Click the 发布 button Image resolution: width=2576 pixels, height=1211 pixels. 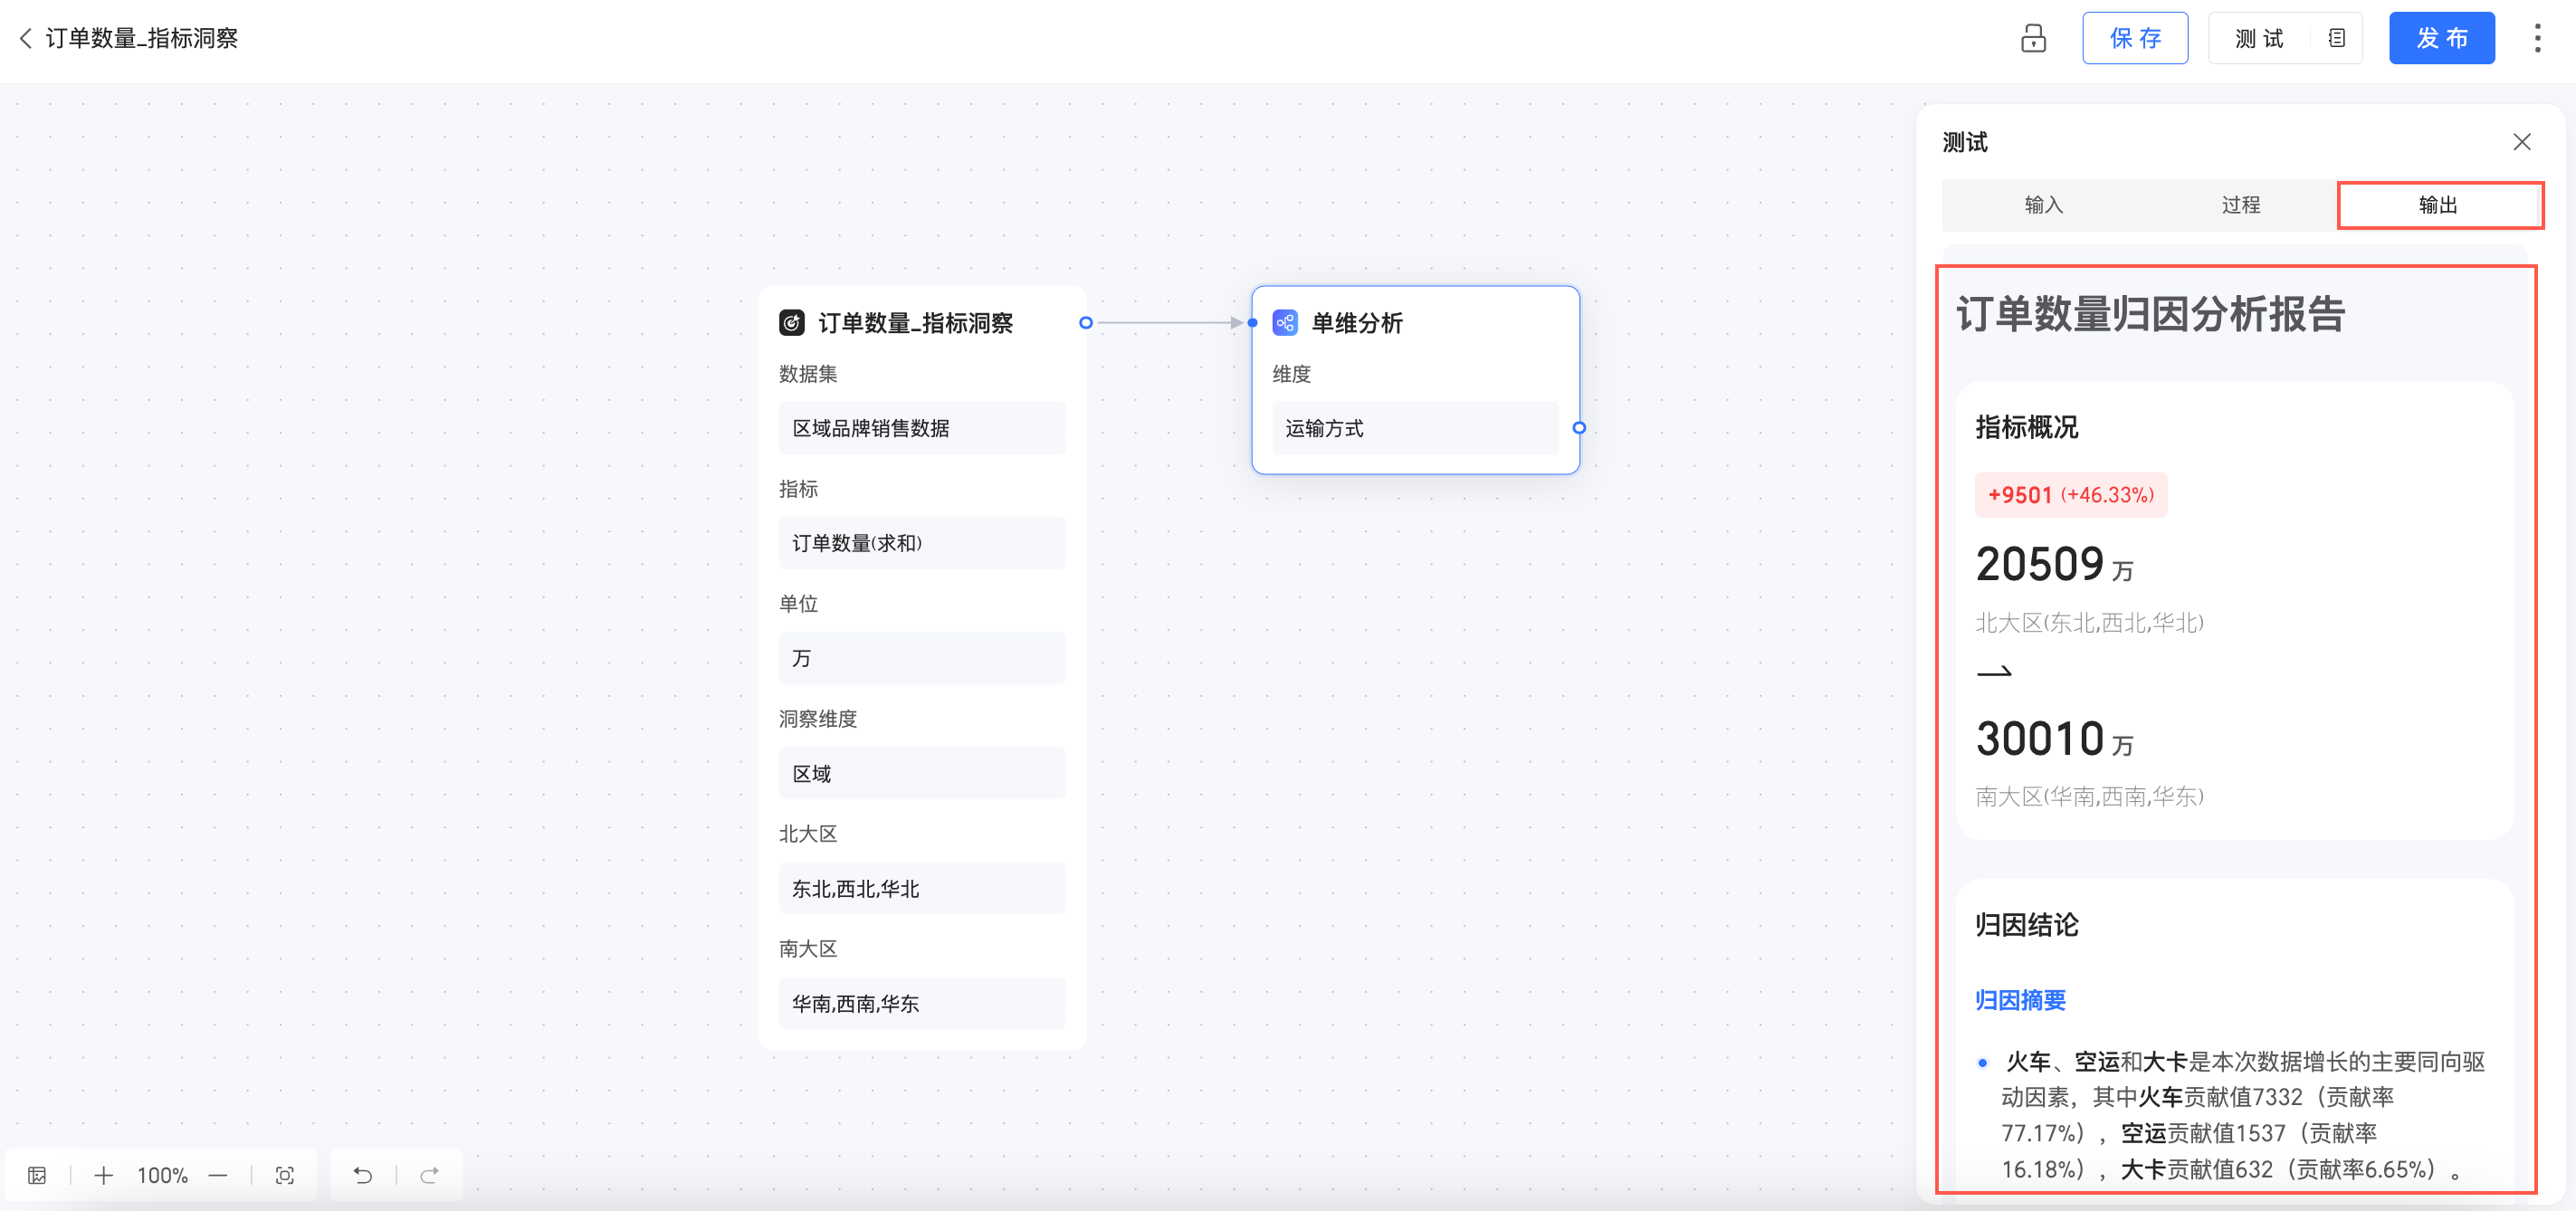(2441, 38)
